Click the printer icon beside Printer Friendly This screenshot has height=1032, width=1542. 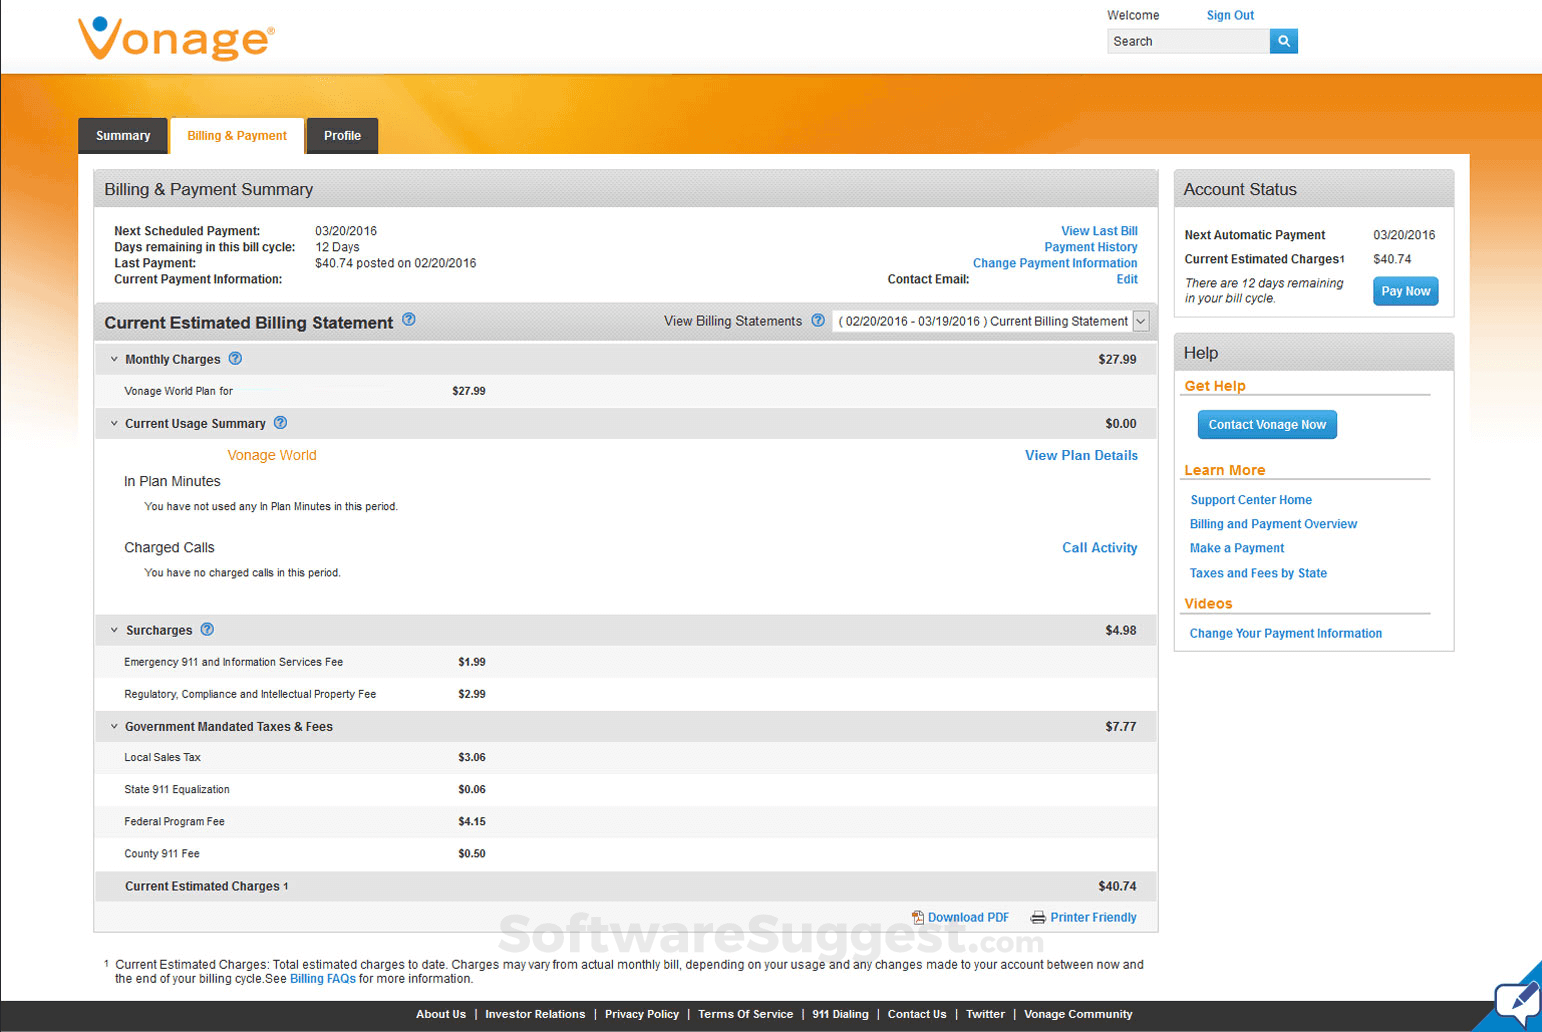point(1038,917)
